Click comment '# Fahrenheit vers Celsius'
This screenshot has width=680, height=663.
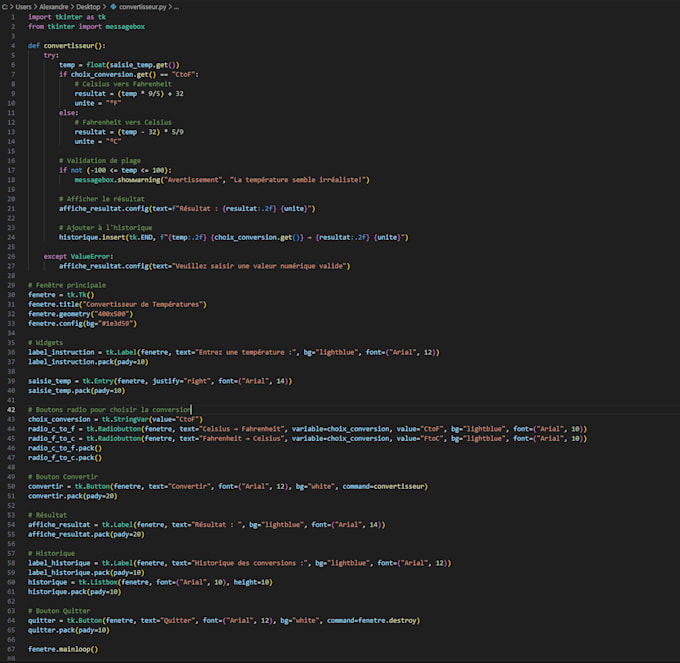[x=123, y=122]
